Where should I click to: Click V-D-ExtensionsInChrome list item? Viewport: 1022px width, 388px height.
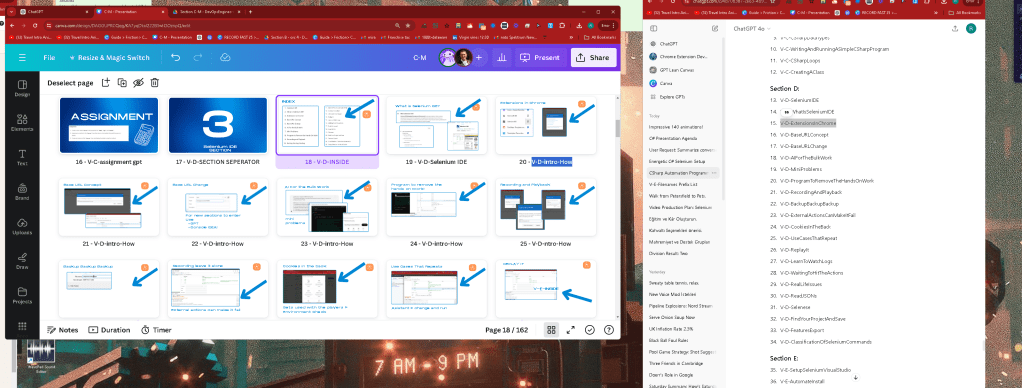point(808,123)
